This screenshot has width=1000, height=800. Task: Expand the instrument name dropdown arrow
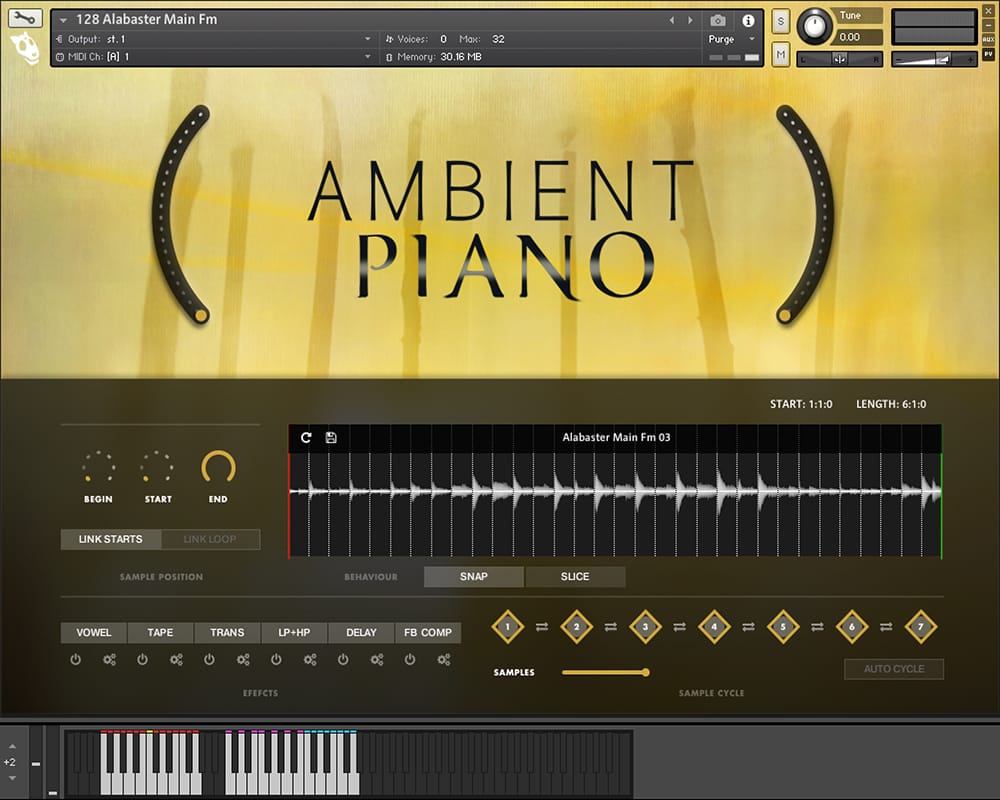click(x=64, y=20)
